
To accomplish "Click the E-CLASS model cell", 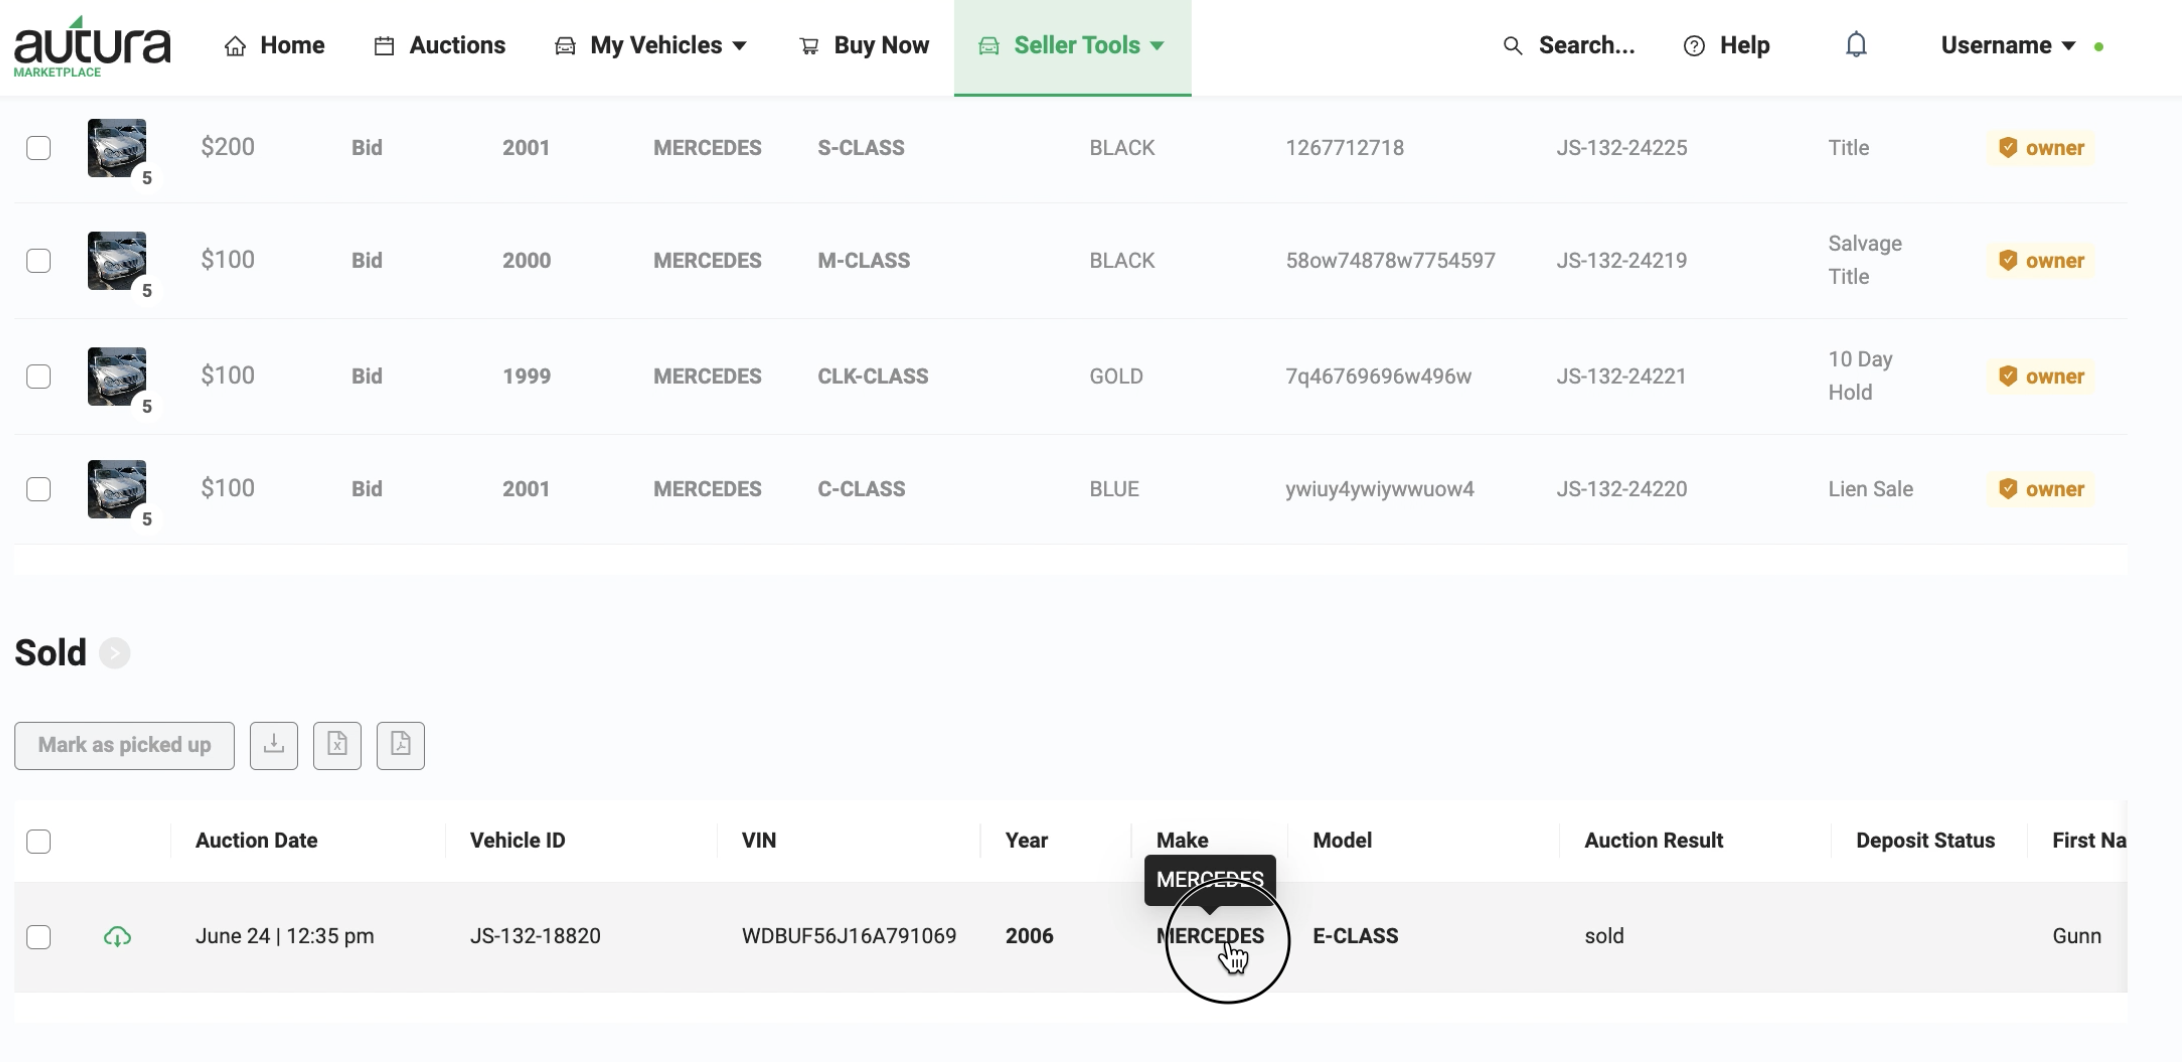I will click(x=1355, y=936).
